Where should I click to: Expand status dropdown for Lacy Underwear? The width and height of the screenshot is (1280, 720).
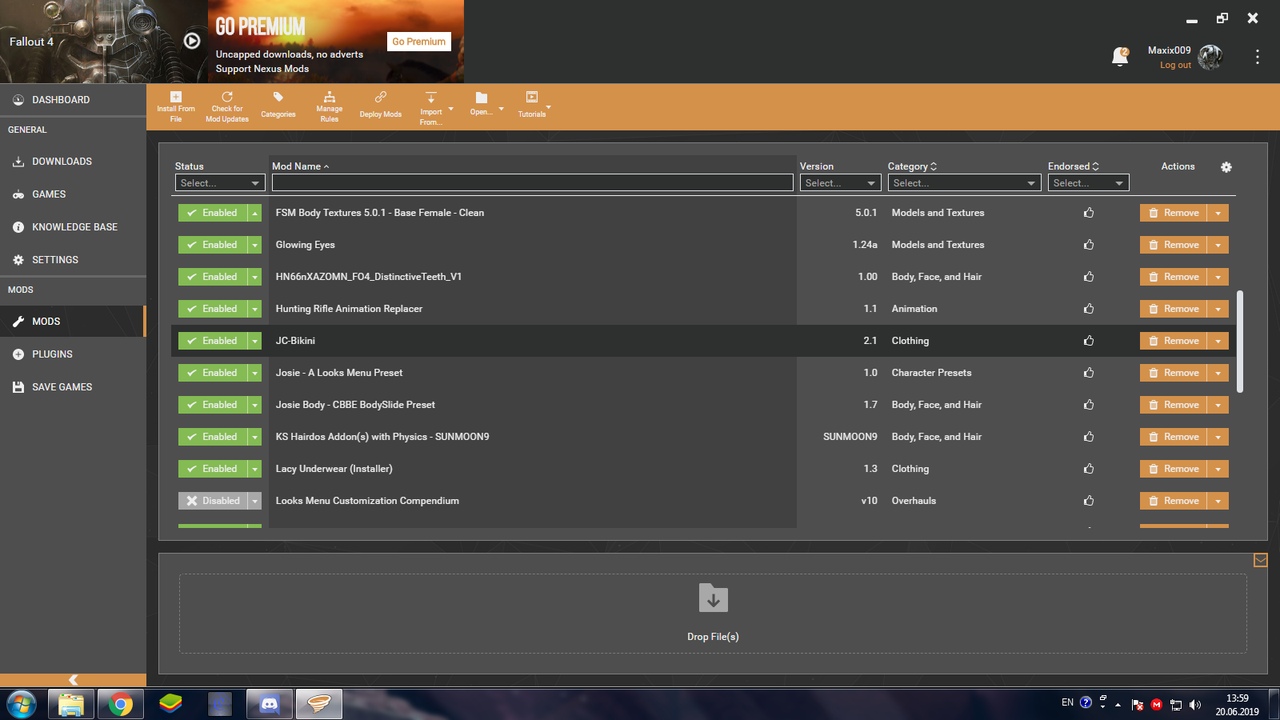click(255, 469)
